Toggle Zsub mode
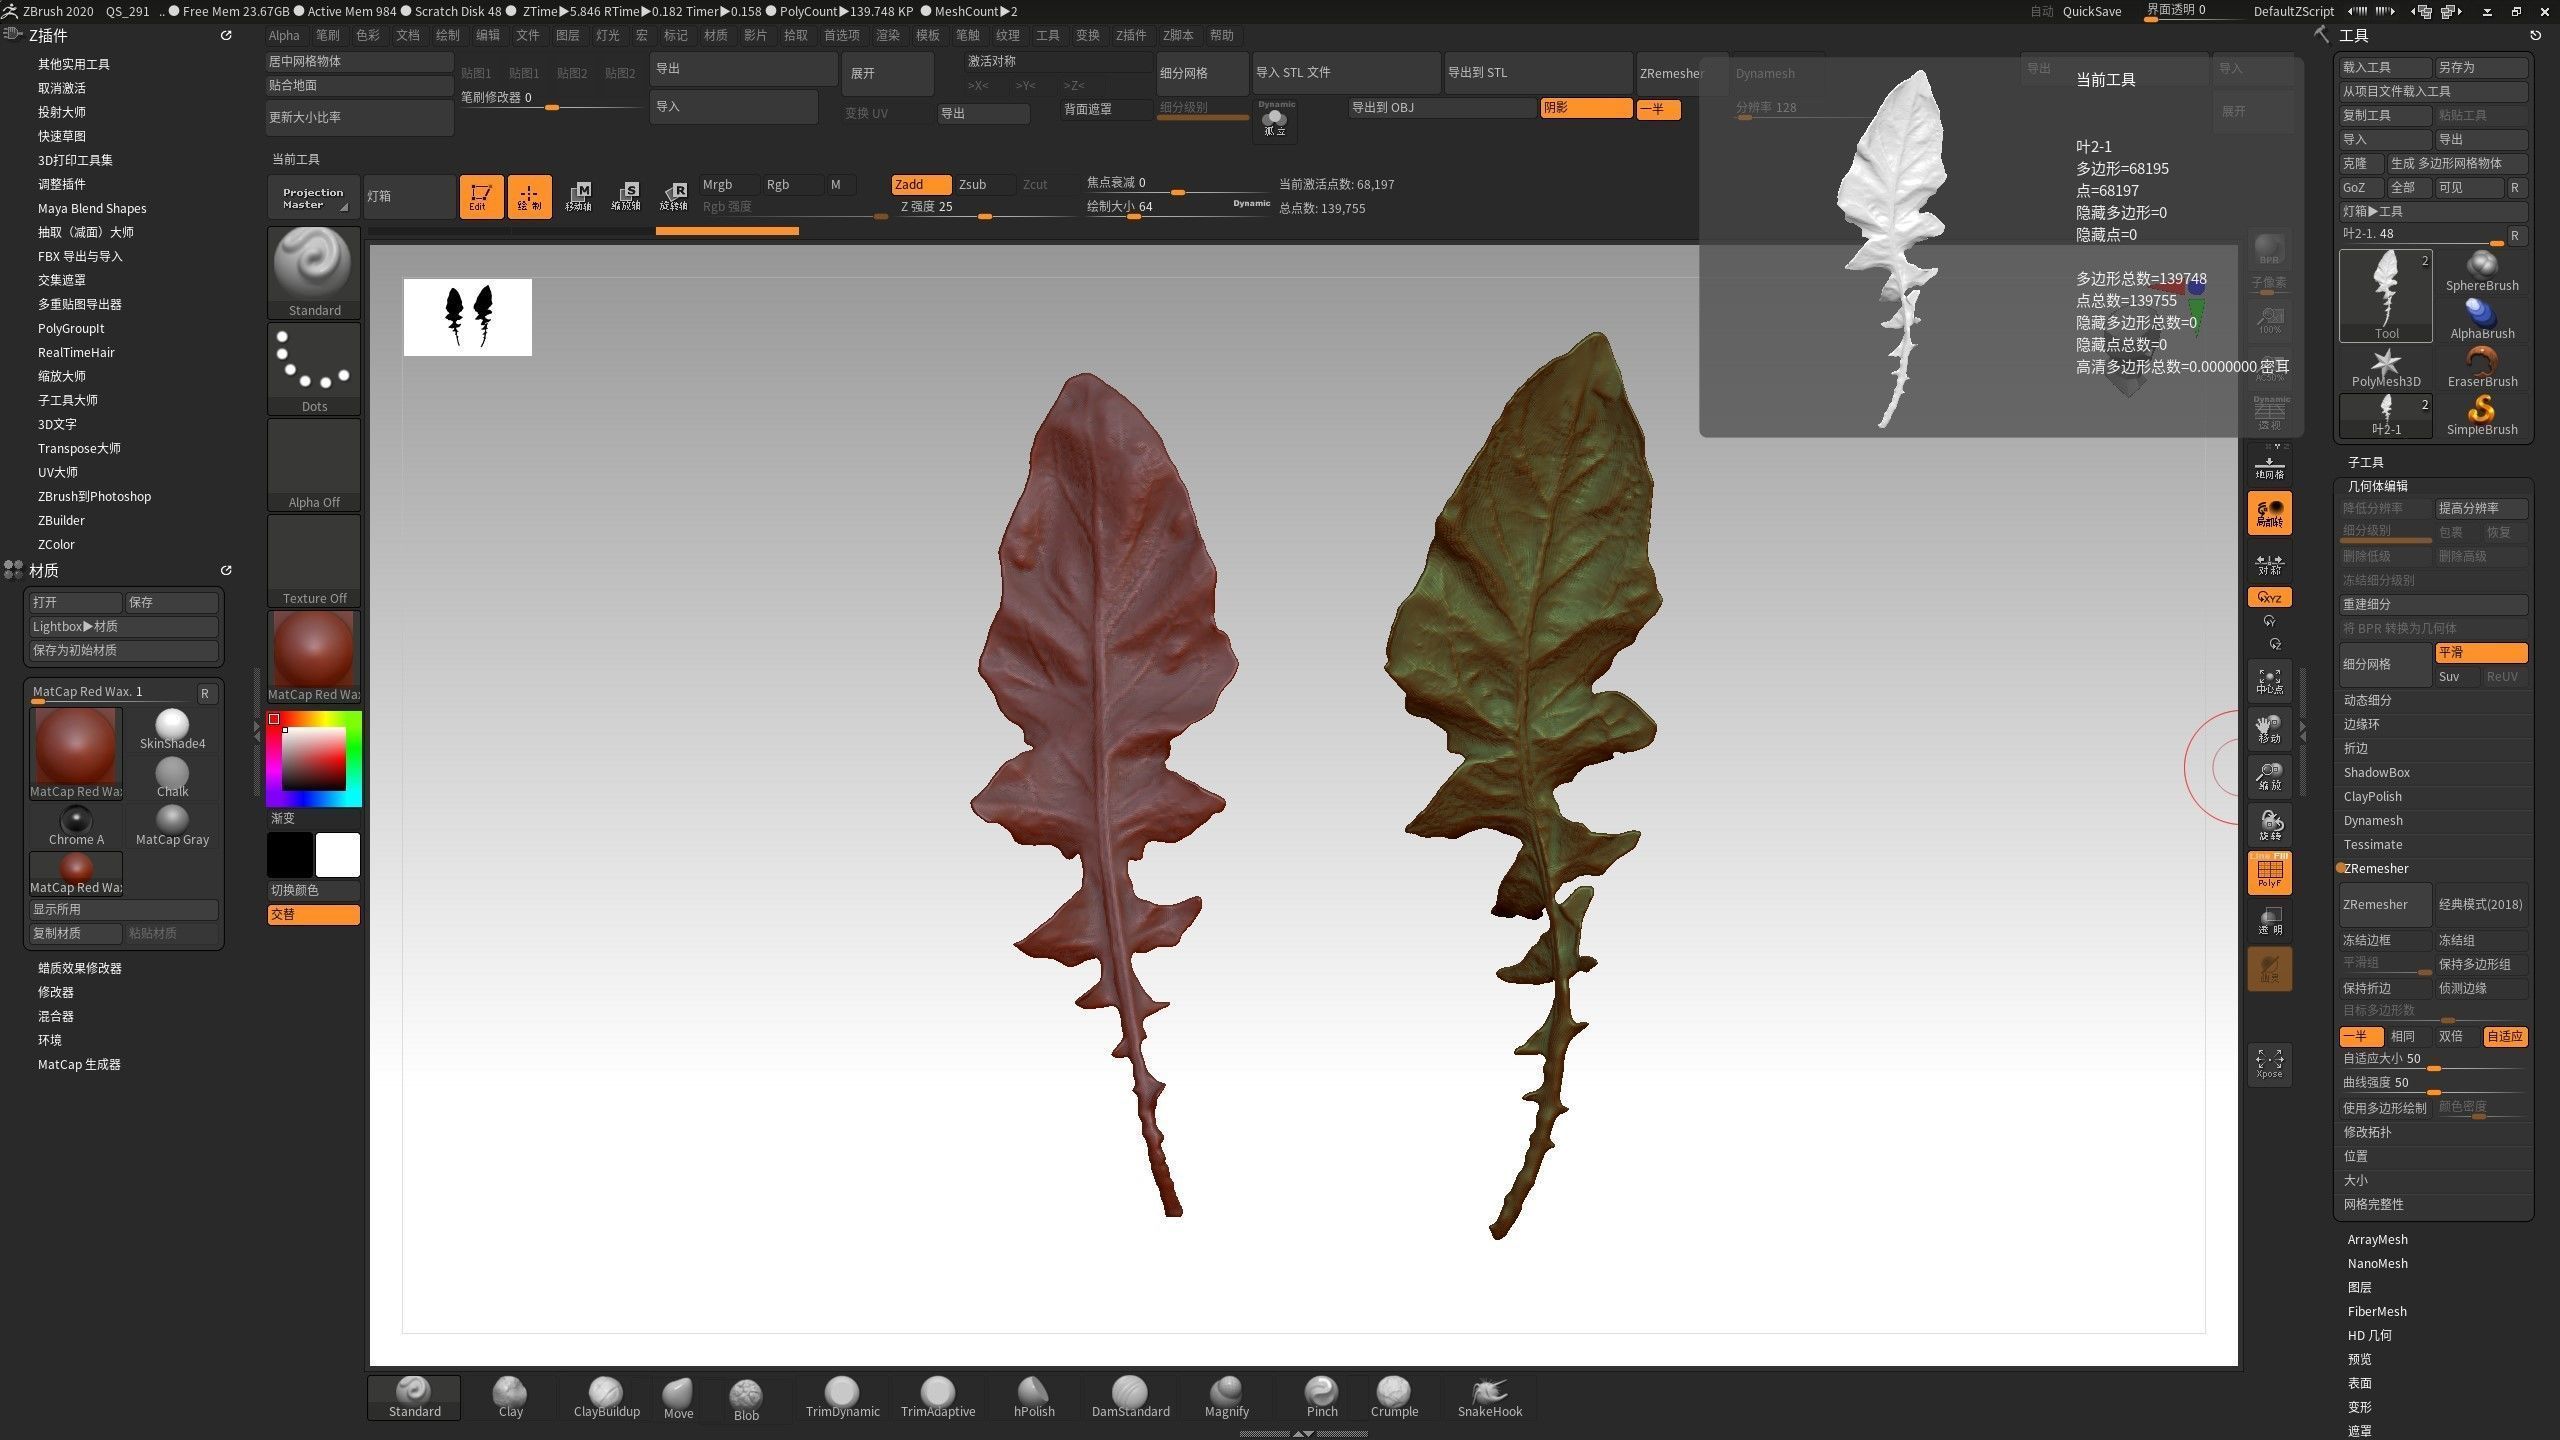Image resolution: width=2560 pixels, height=1440 pixels. click(x=983, y=184)
